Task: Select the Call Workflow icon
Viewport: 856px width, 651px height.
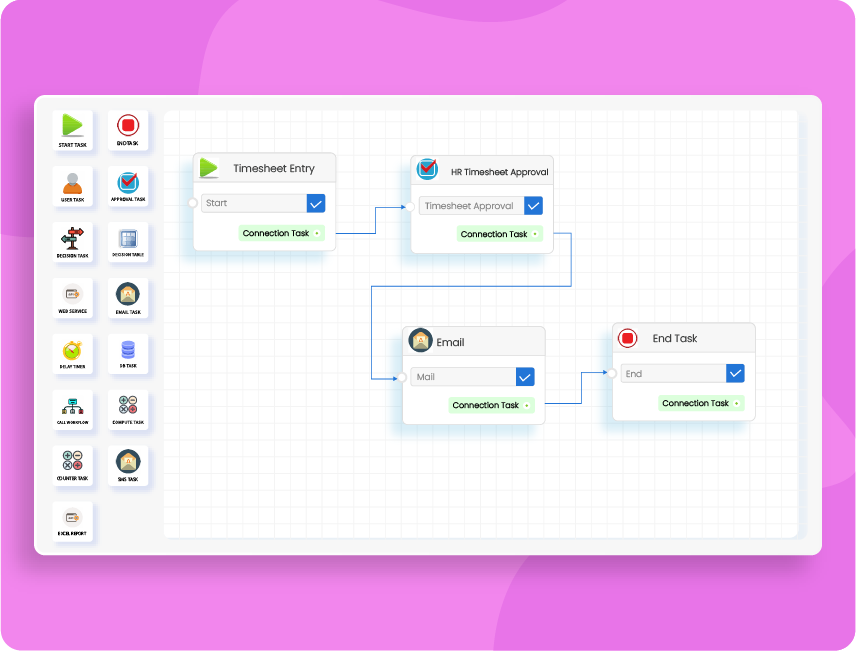Action: [x=73, y=407]
